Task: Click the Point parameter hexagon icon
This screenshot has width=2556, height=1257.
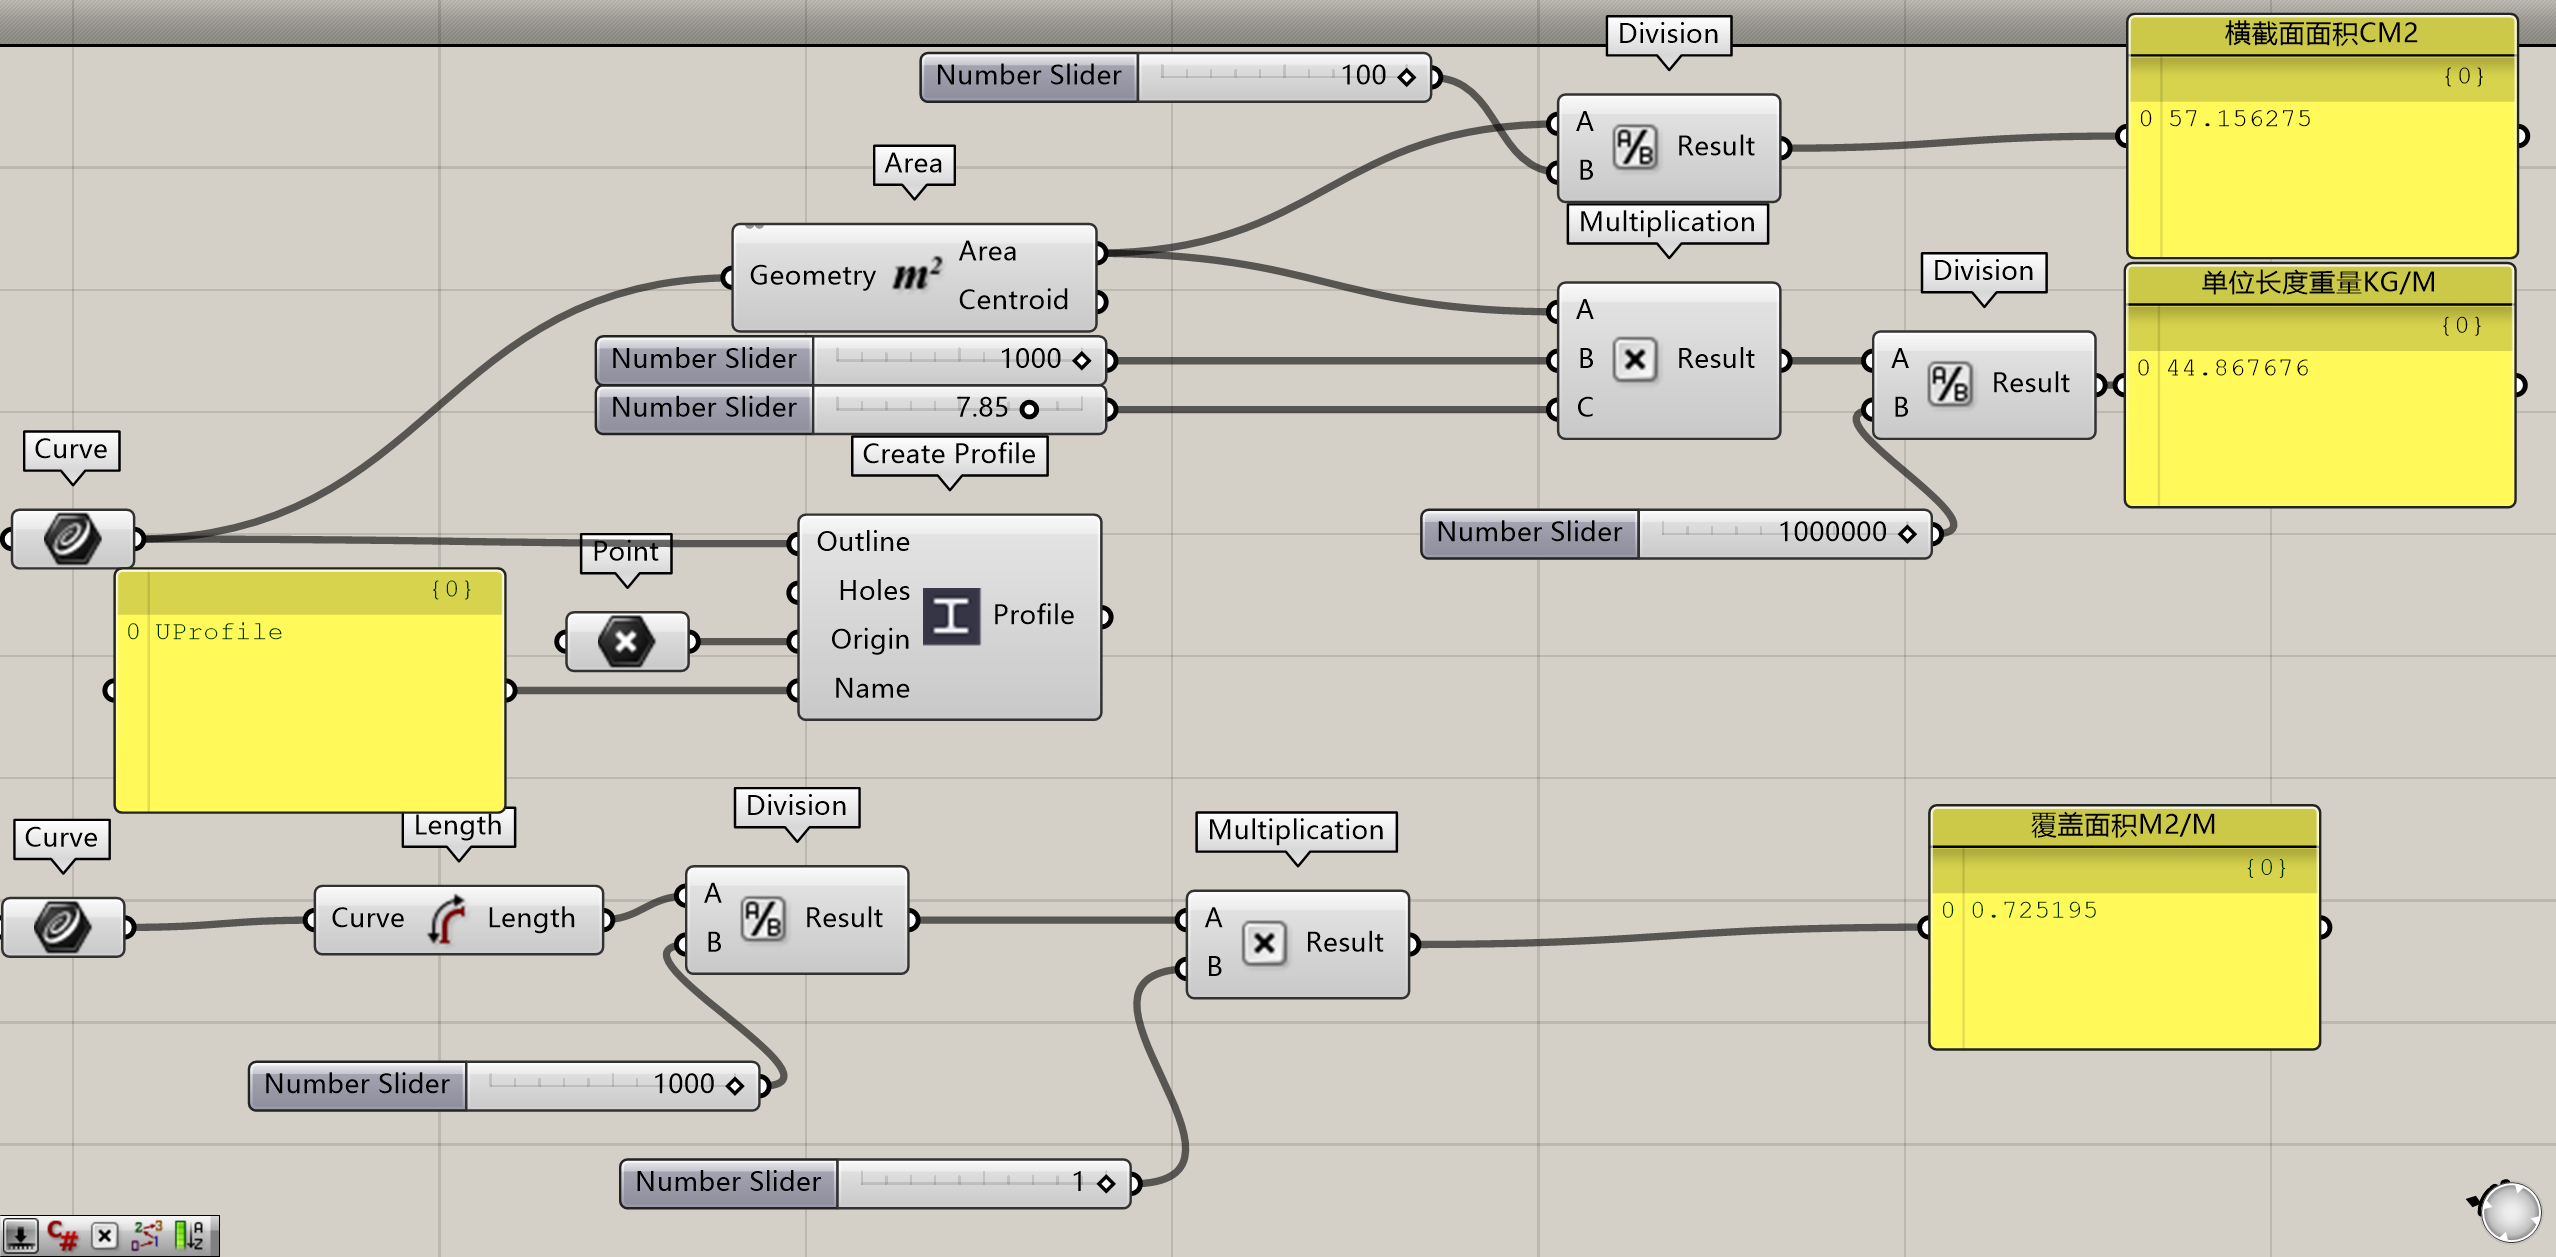Action: click(626, 642)
